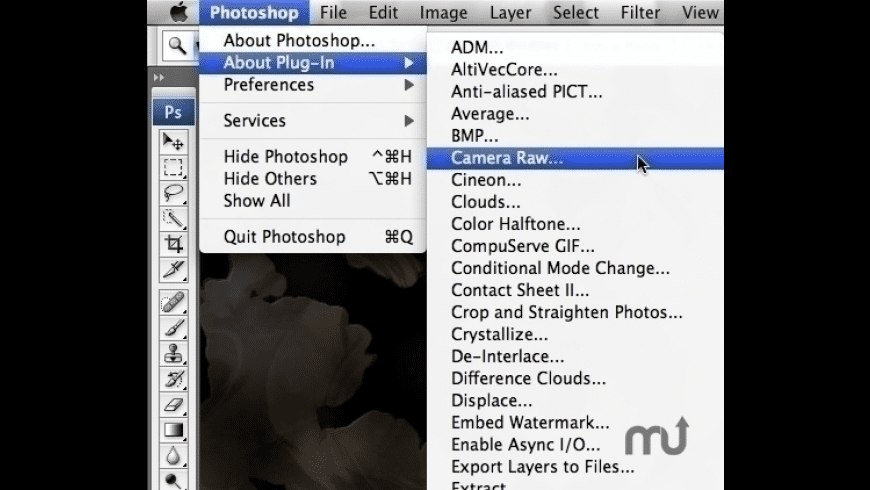Select the Magic Wand tool

coord(173,217)
